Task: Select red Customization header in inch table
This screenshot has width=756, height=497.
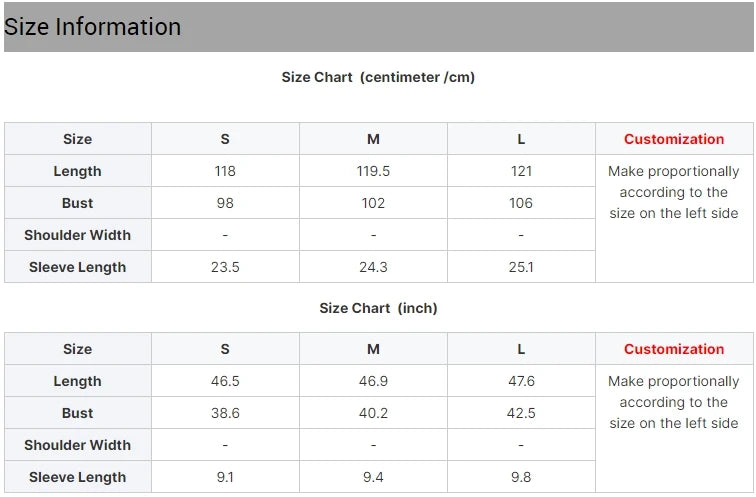Action: [x=674, y=349]
